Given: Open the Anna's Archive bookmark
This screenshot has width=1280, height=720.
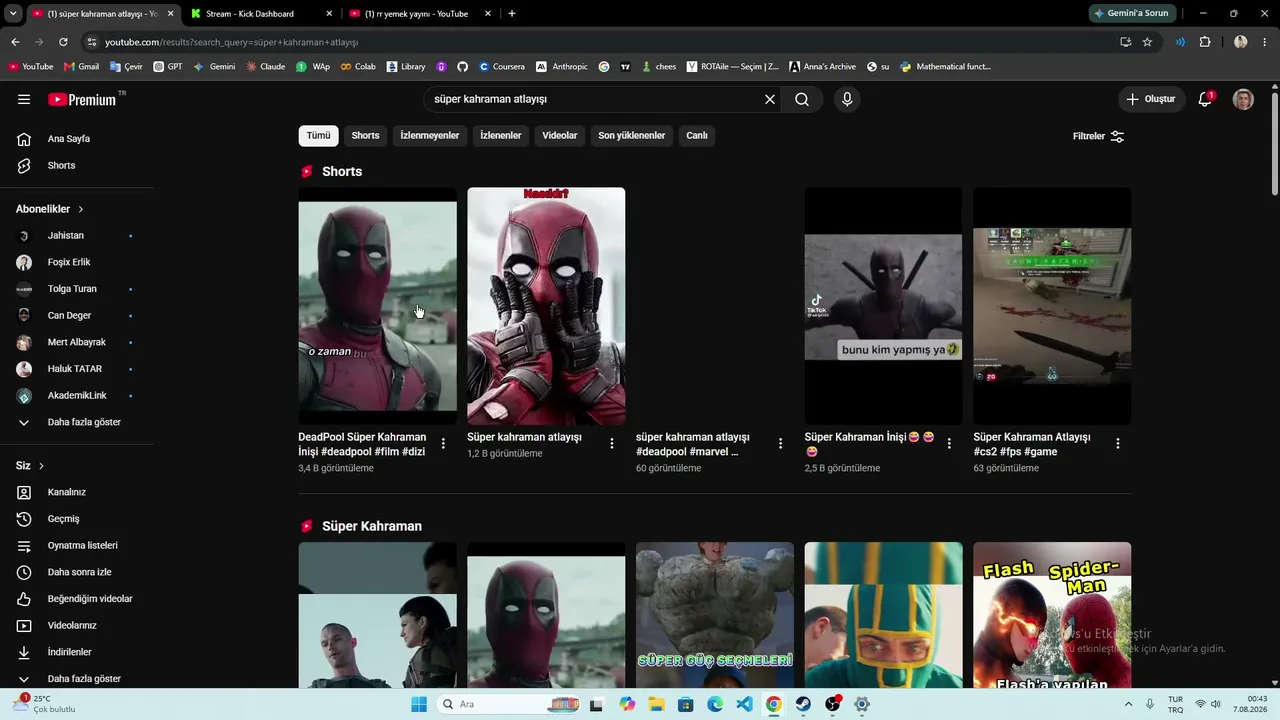Looking at the screenshot, I should click(x=822, y=67).
